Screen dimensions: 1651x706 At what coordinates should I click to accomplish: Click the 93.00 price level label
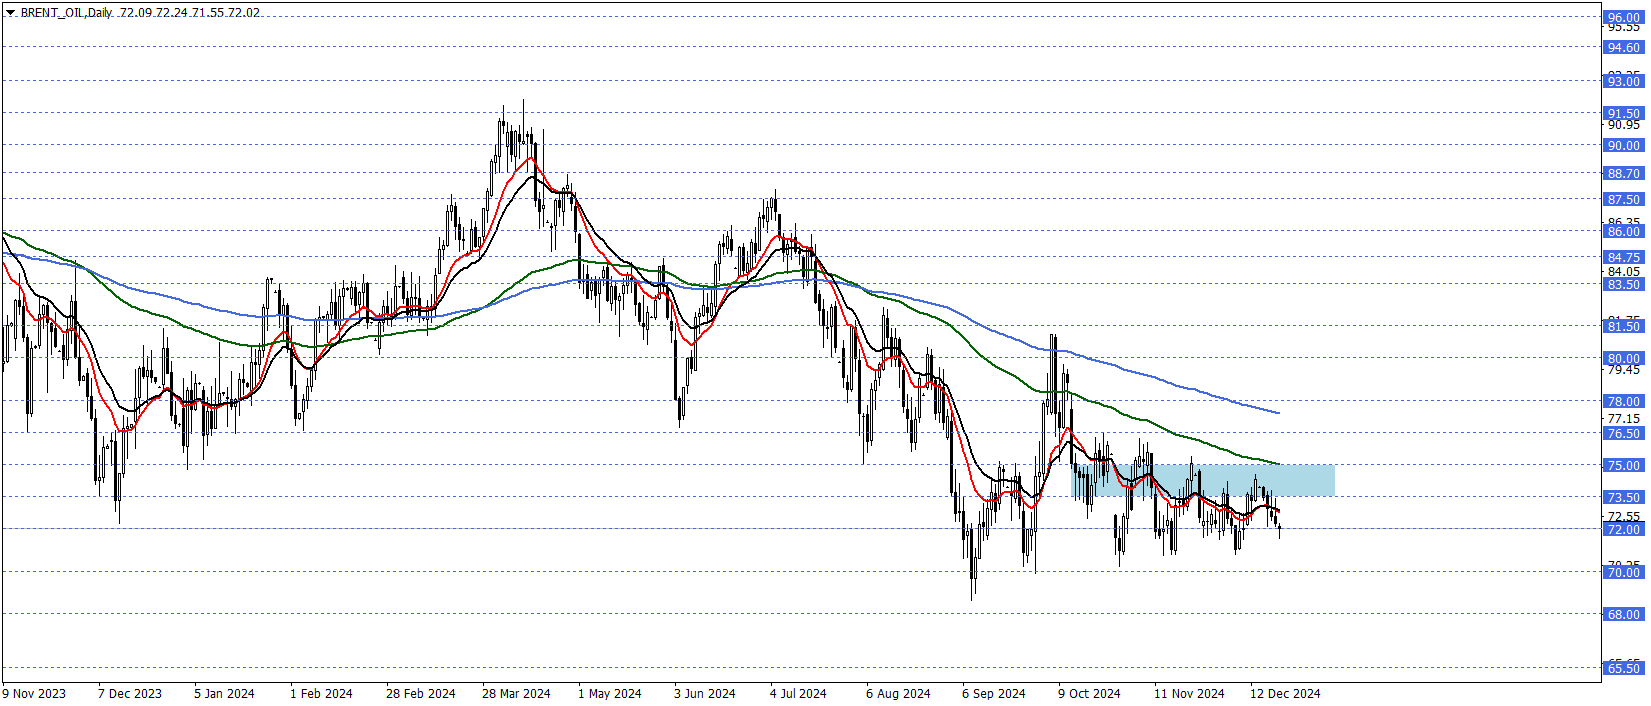coord(1623,81)
